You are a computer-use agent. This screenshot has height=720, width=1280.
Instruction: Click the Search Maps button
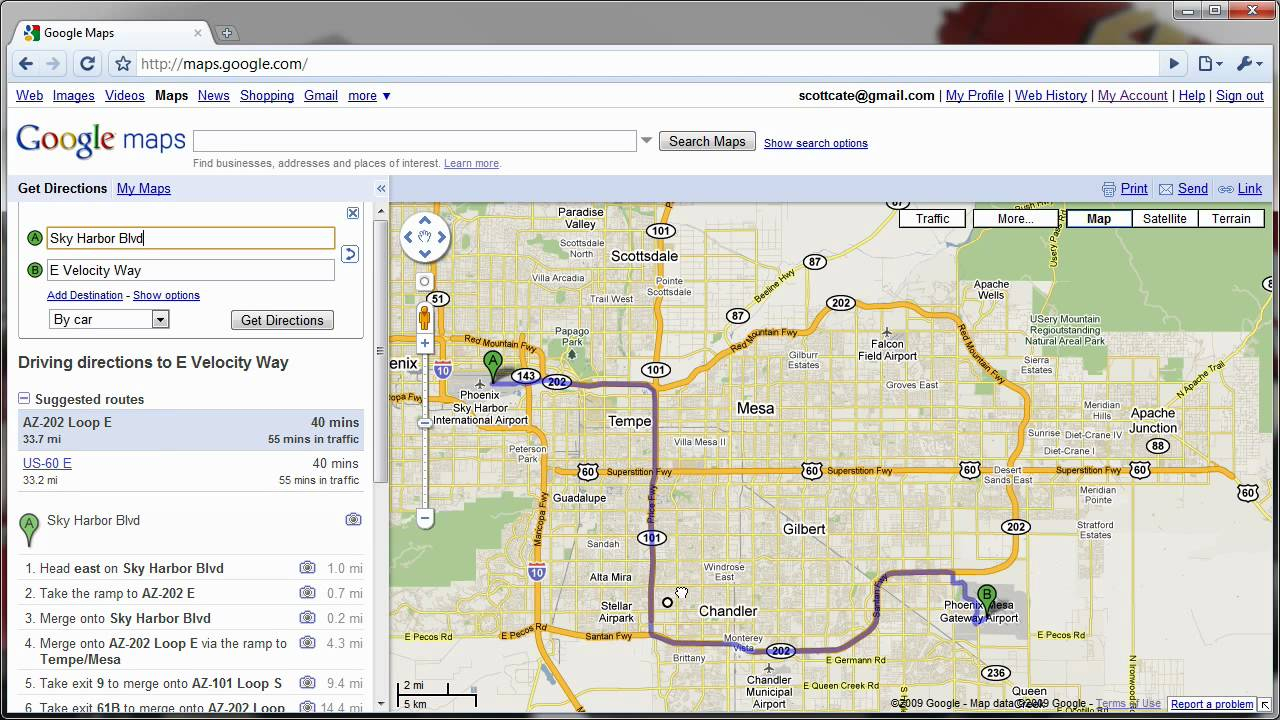707,142
